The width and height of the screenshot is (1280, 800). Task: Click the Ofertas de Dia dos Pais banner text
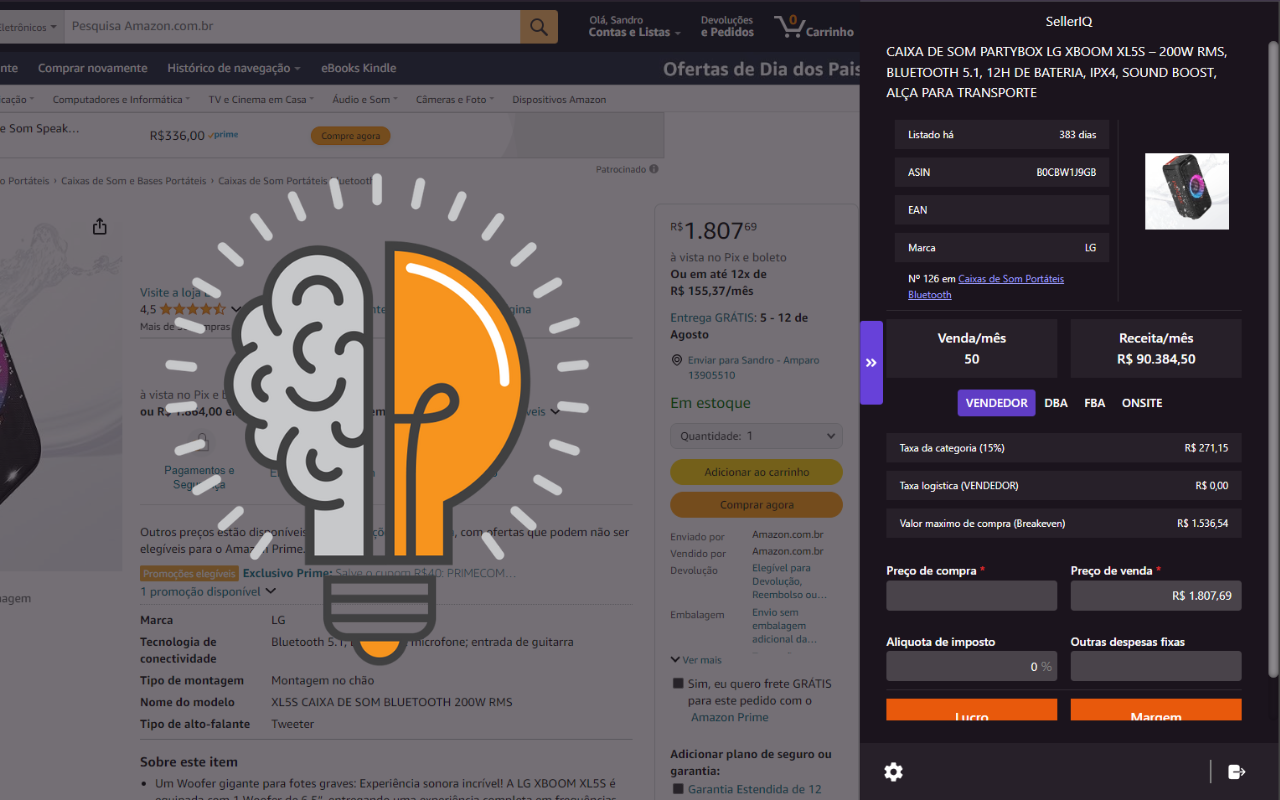[761, 69]
